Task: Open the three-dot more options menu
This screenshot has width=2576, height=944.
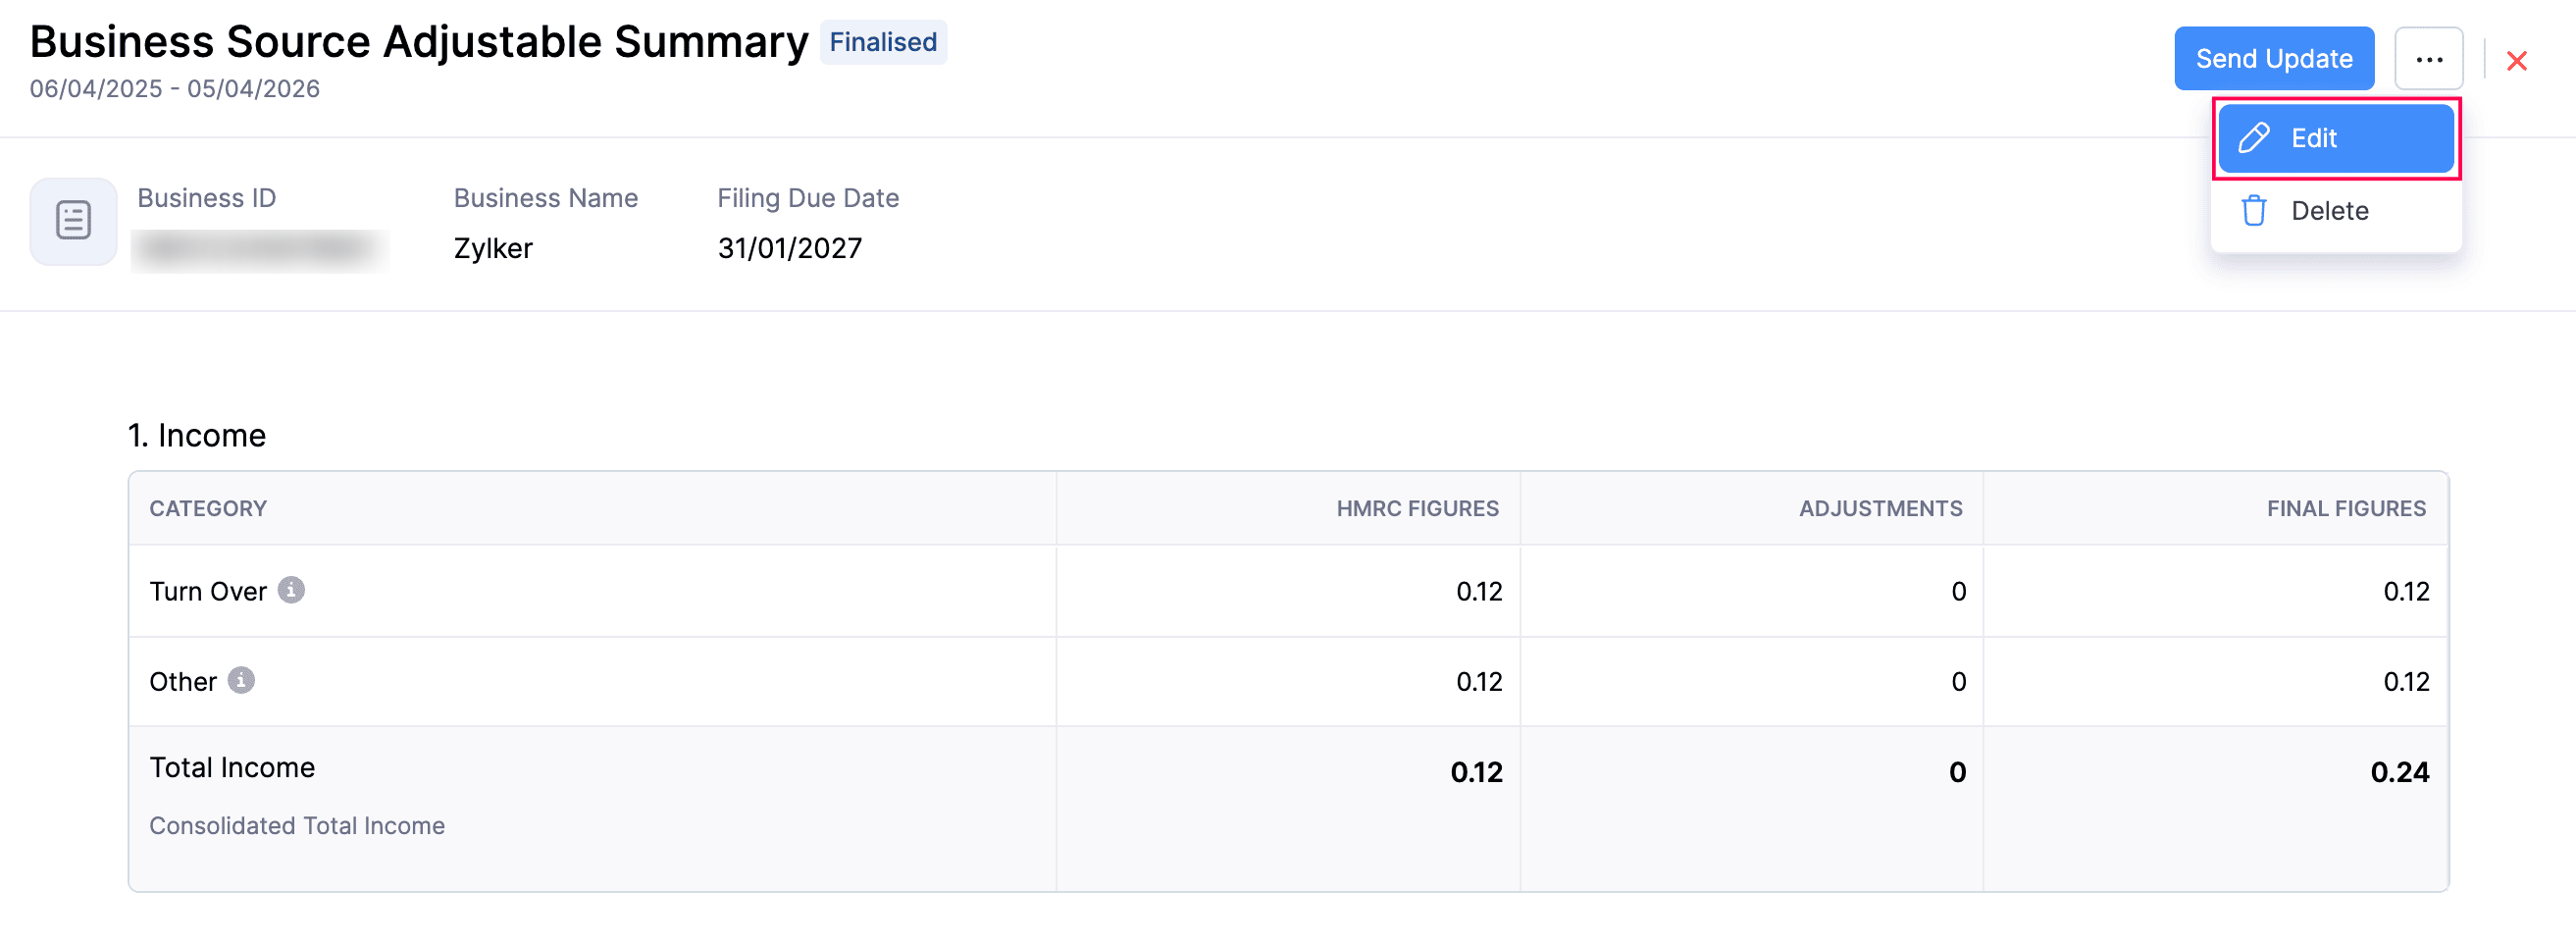Action: [2428, 59]
